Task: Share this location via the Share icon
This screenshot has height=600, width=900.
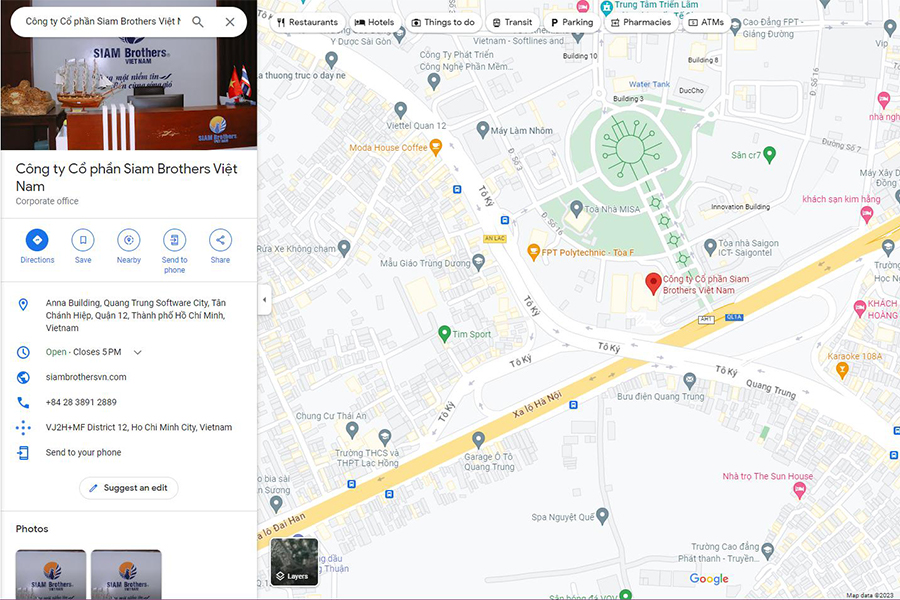Action: [220, 240]
